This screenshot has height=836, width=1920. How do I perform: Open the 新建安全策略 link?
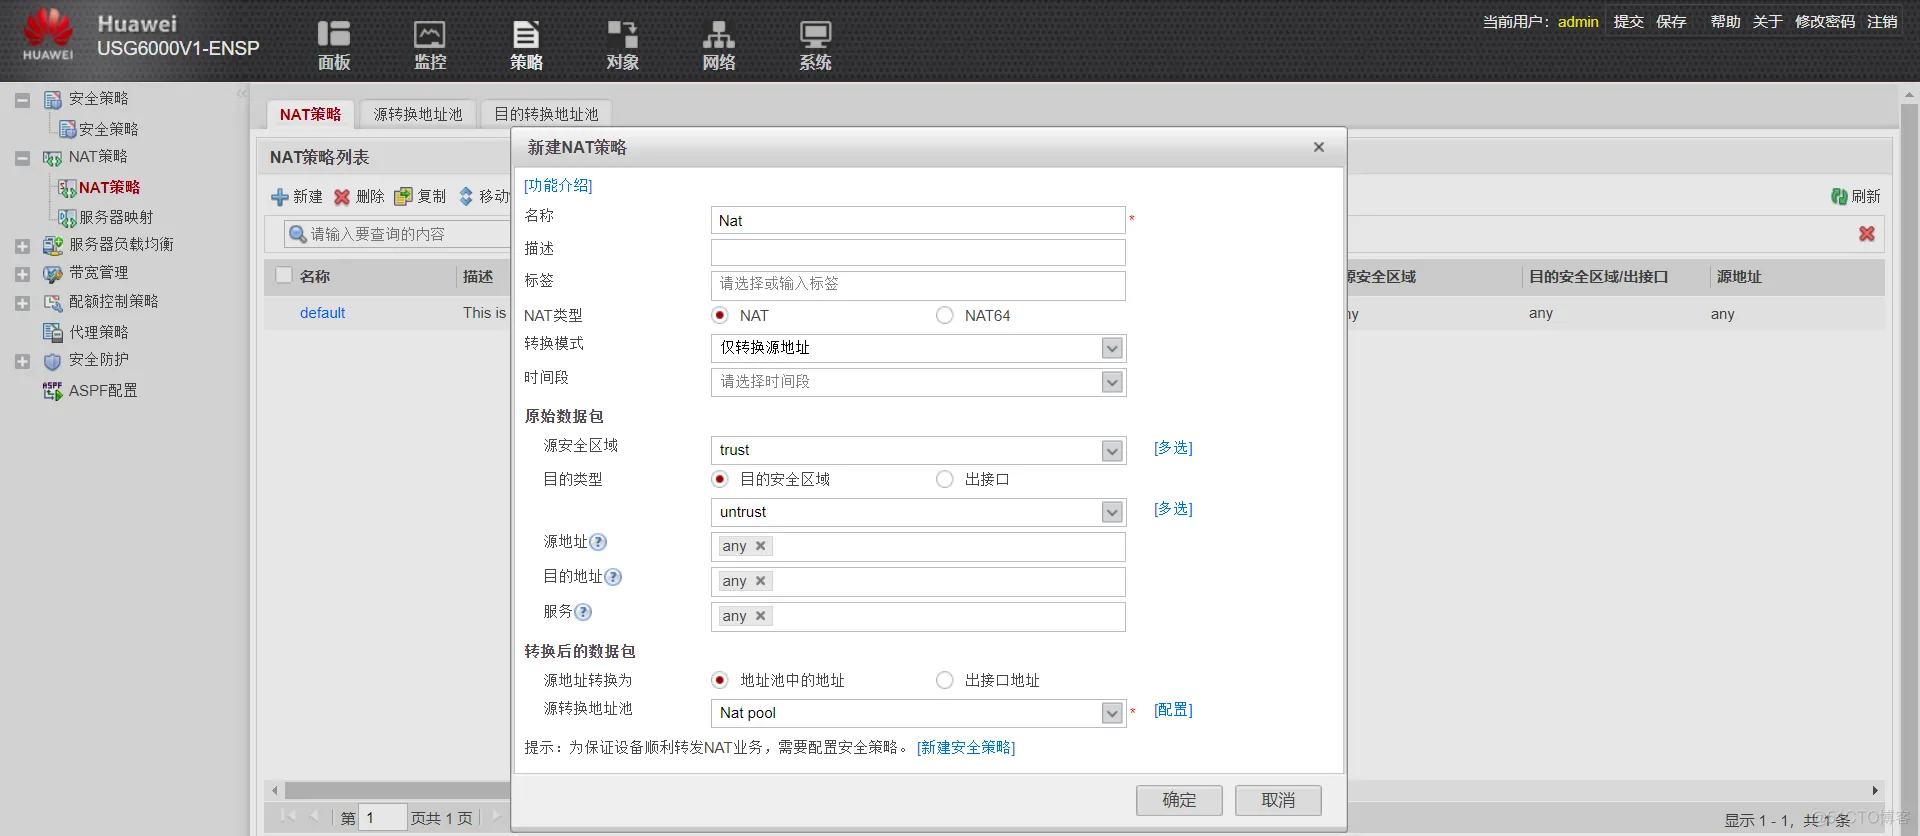coord(966,748)
